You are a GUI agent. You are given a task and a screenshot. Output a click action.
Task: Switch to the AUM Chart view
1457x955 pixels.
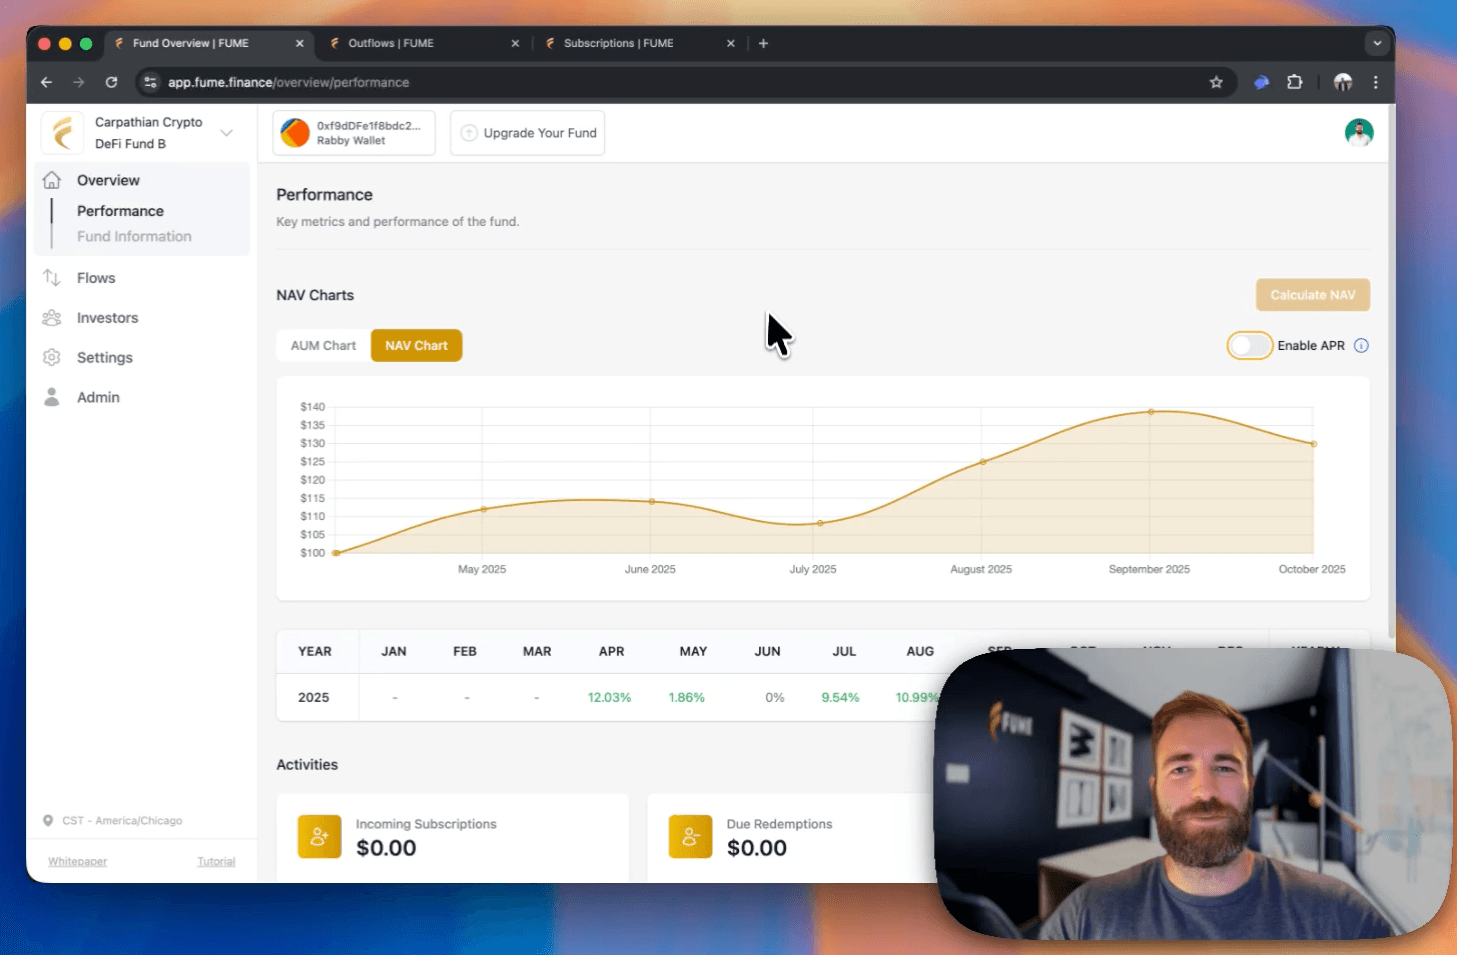(x=323, y=346)
